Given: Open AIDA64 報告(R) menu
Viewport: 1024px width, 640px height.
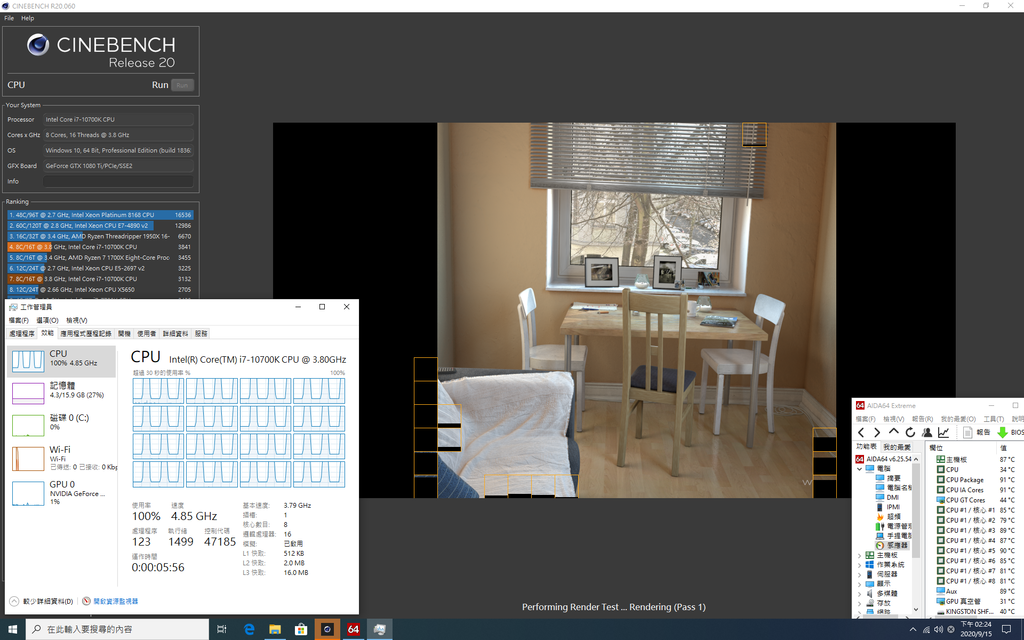Looking at the screenshot, I should coord(922,419).
